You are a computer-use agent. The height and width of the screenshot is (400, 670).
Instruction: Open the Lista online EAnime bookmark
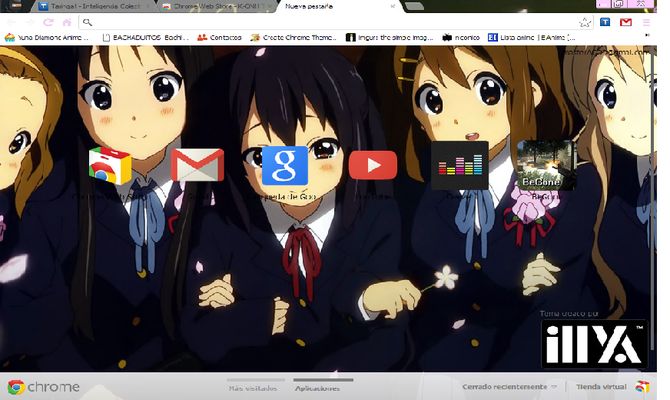coord(532,38)
